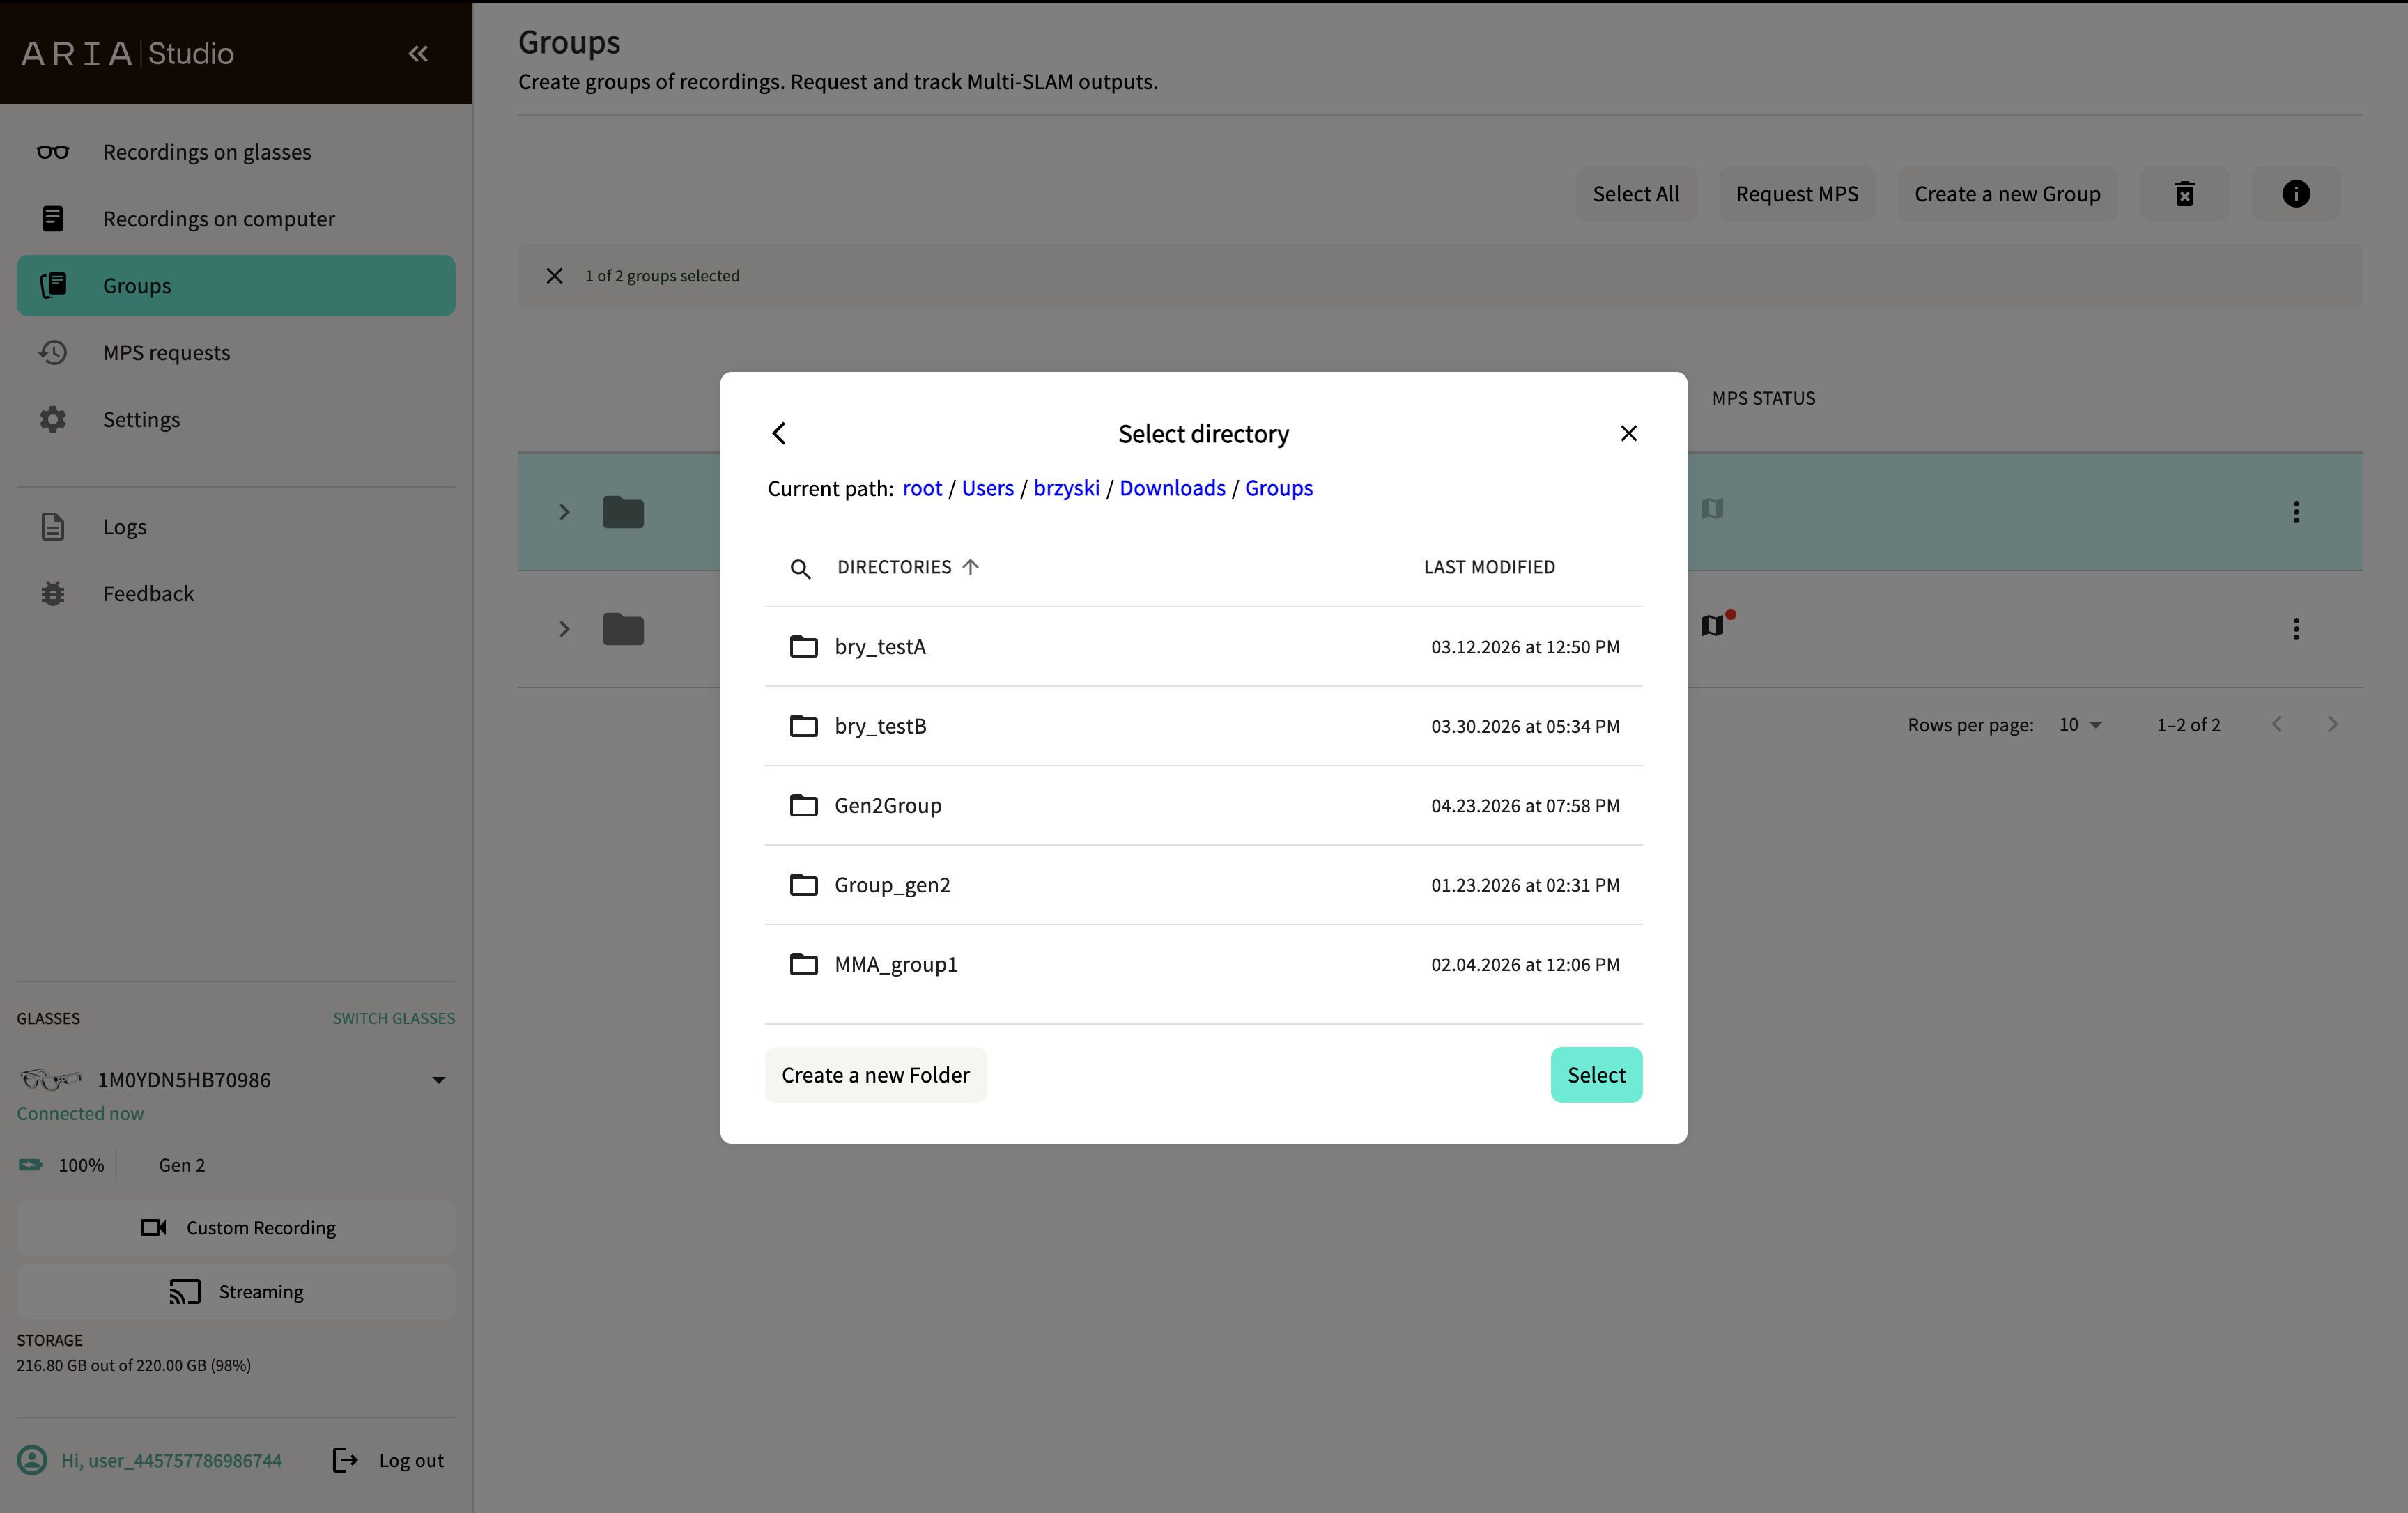
Task: Go back in the Select directory dialog
Action: point(779,433)
